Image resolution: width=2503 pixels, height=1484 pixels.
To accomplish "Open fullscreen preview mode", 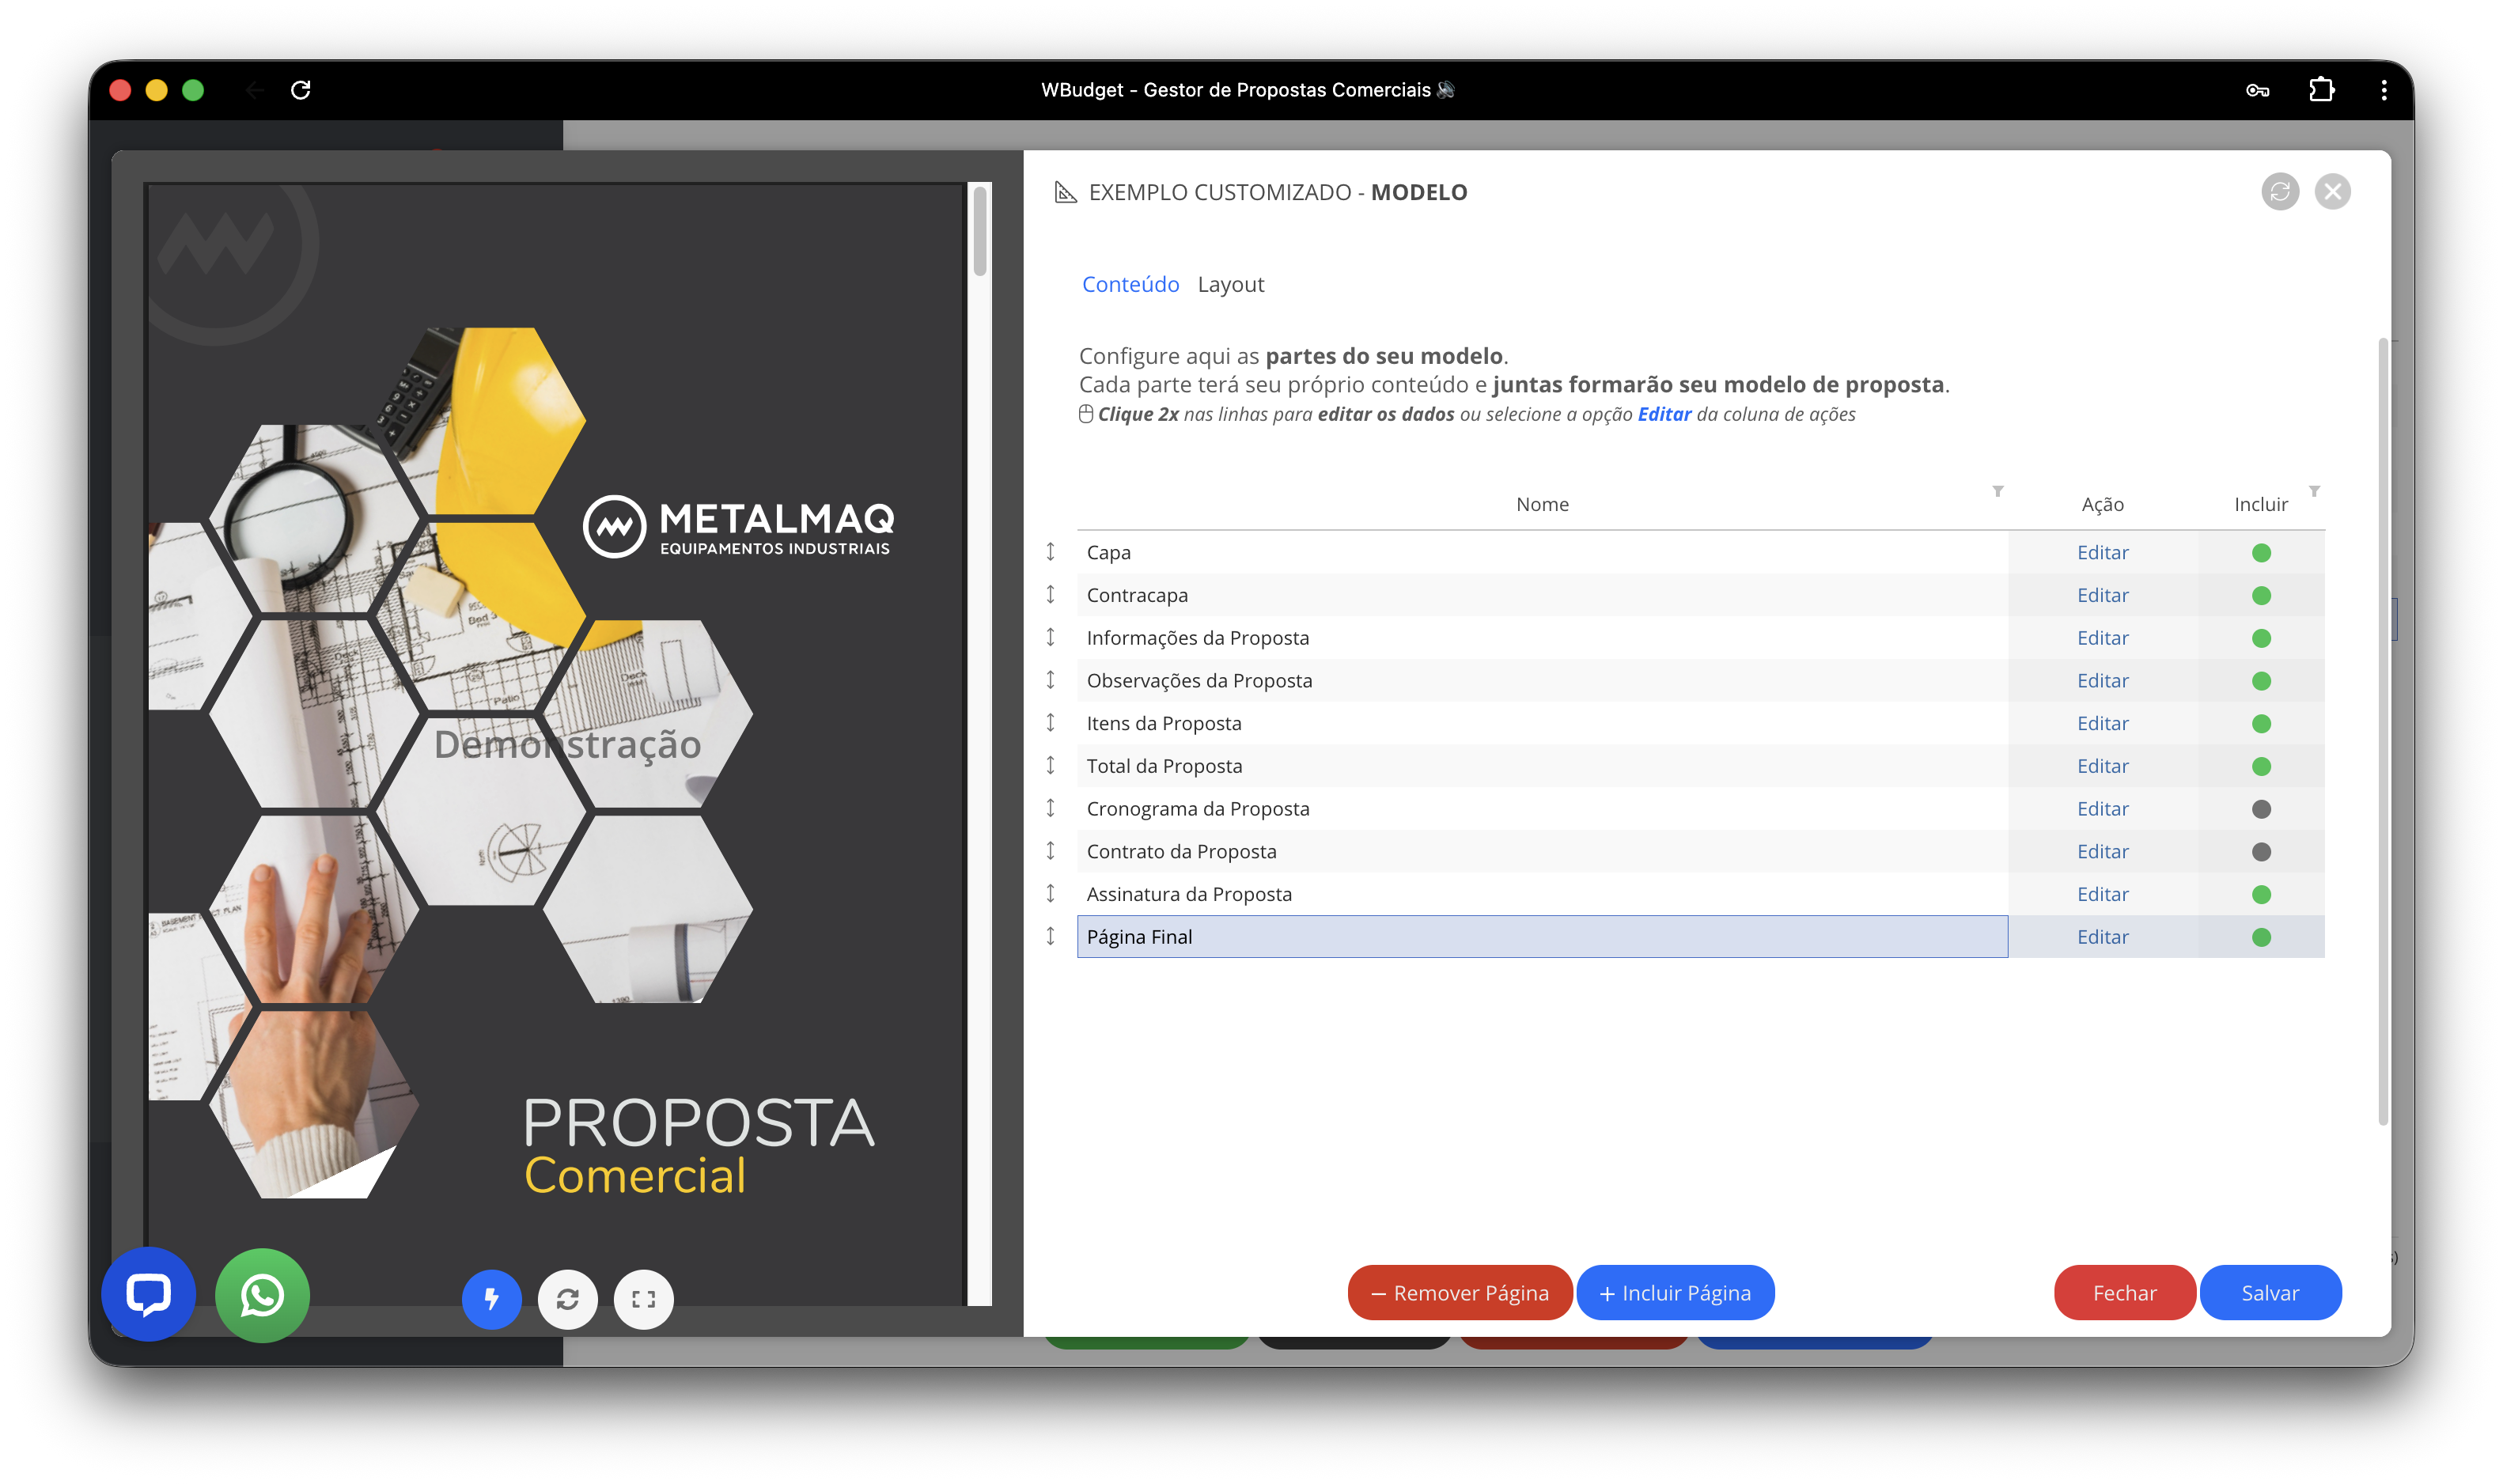I will tap(644, 1299).
